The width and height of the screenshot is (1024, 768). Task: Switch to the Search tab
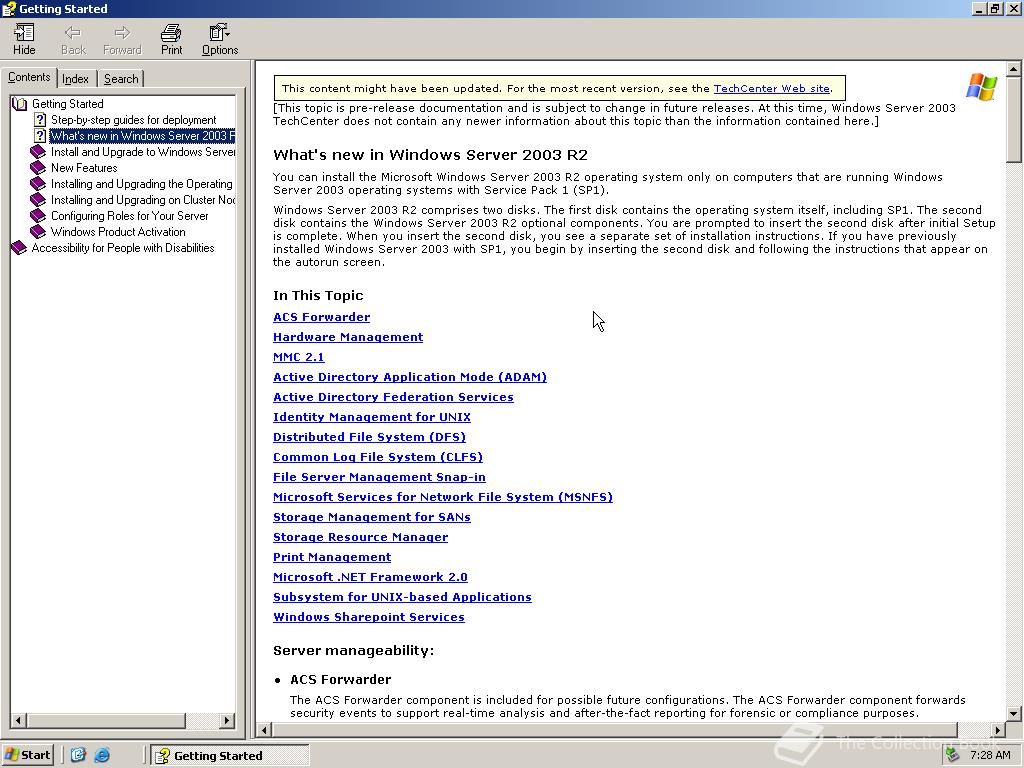point(121,79)
